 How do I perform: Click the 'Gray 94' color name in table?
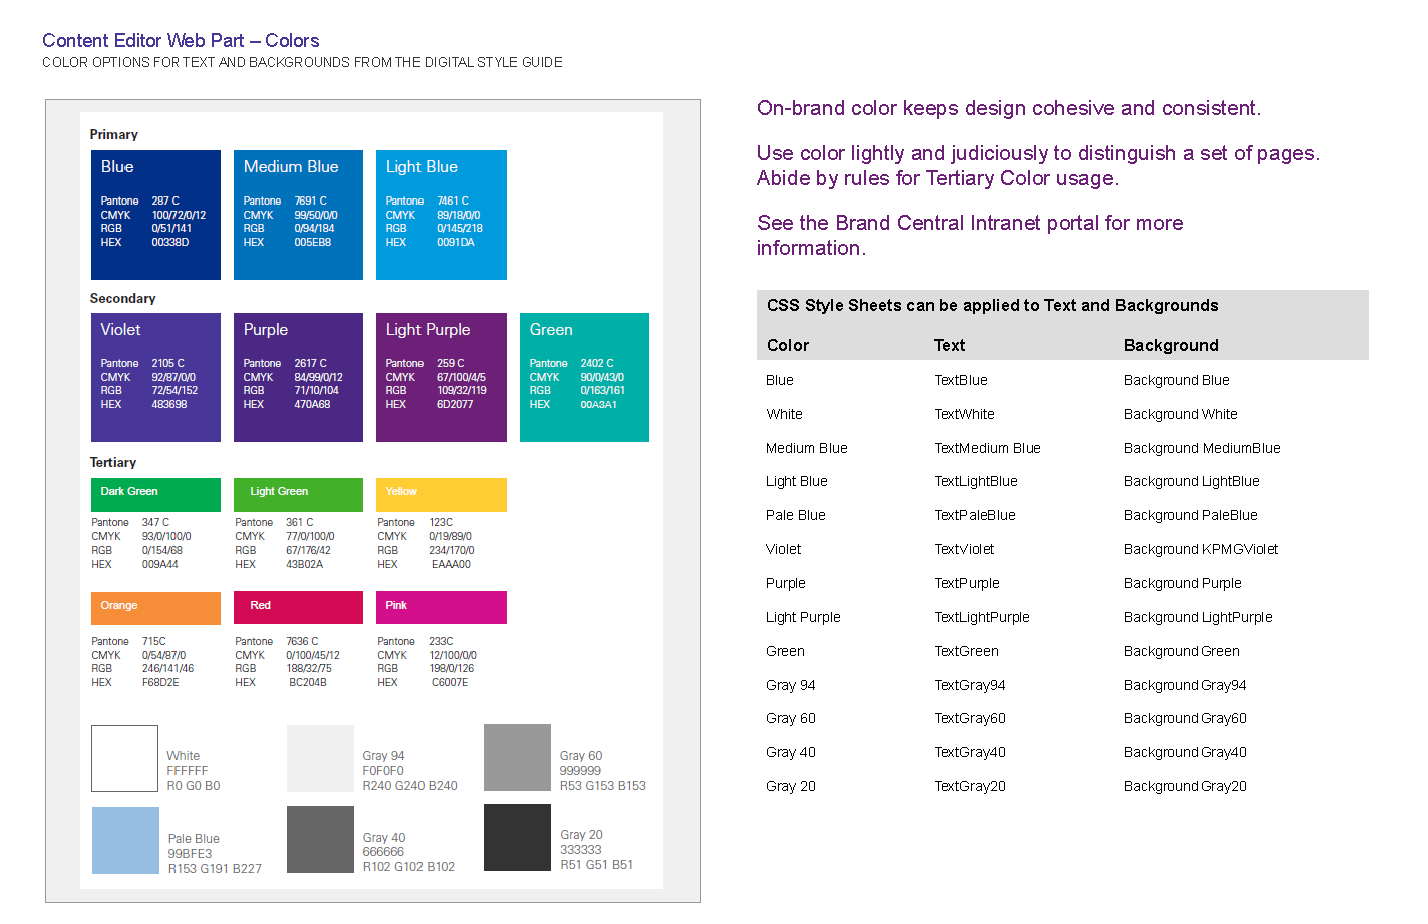[x=791, y=686]
